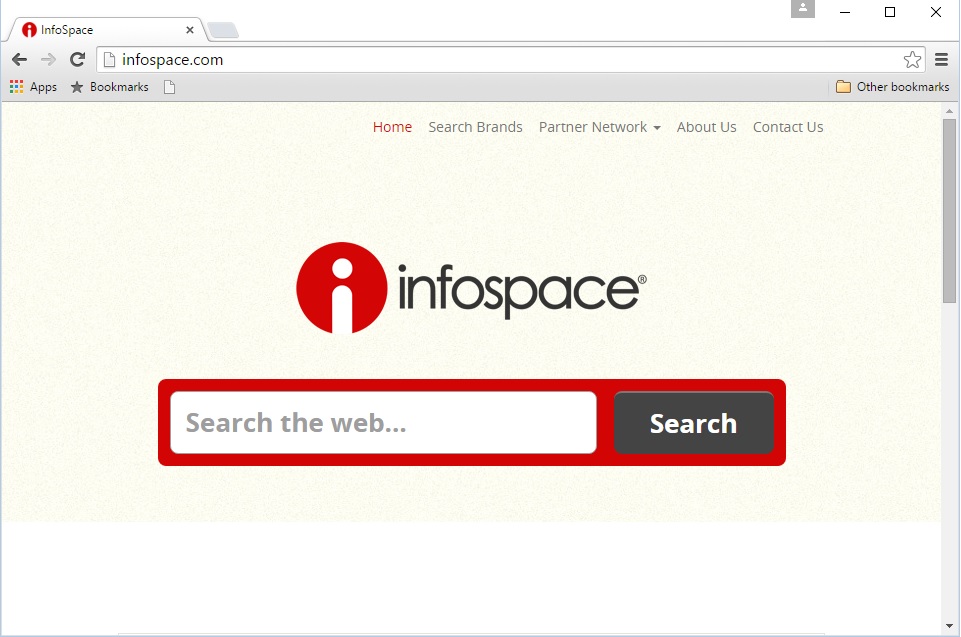961x637 pixels.
Task: Click the scrollbar down arrow
Action: (x=949, y=626)
